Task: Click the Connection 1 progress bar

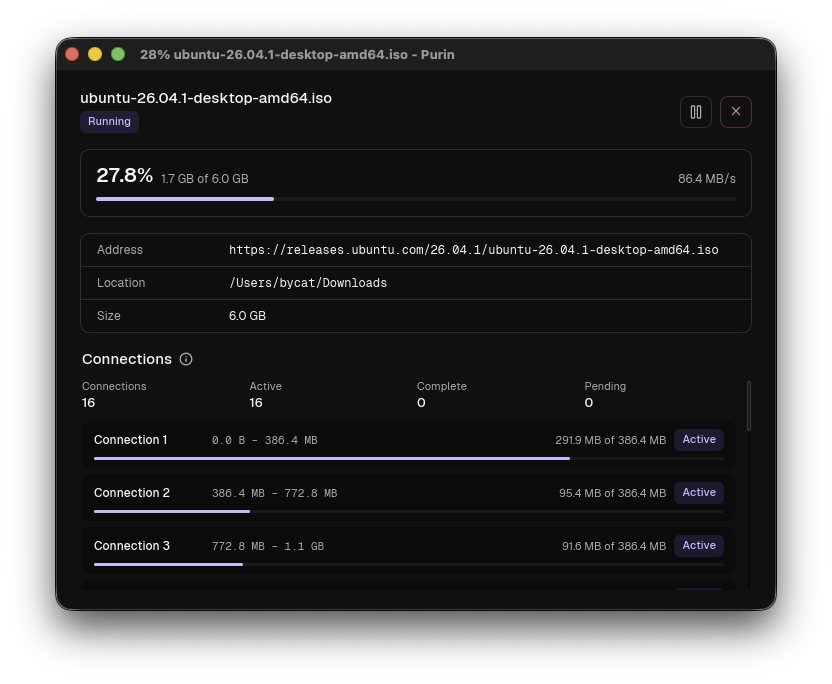Action: tap(409, 458)
